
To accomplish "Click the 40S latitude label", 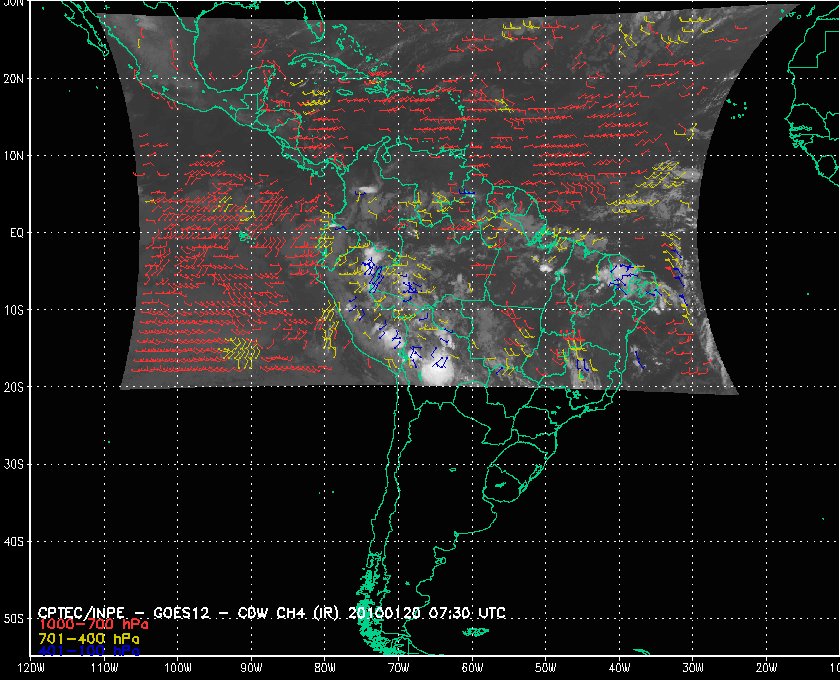I will [13, 542].
